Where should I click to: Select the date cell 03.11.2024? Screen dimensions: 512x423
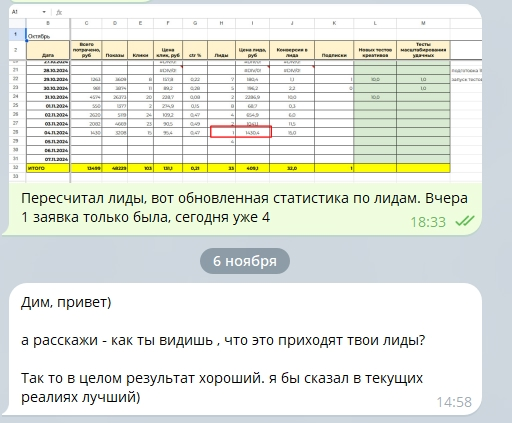[48, 124]
